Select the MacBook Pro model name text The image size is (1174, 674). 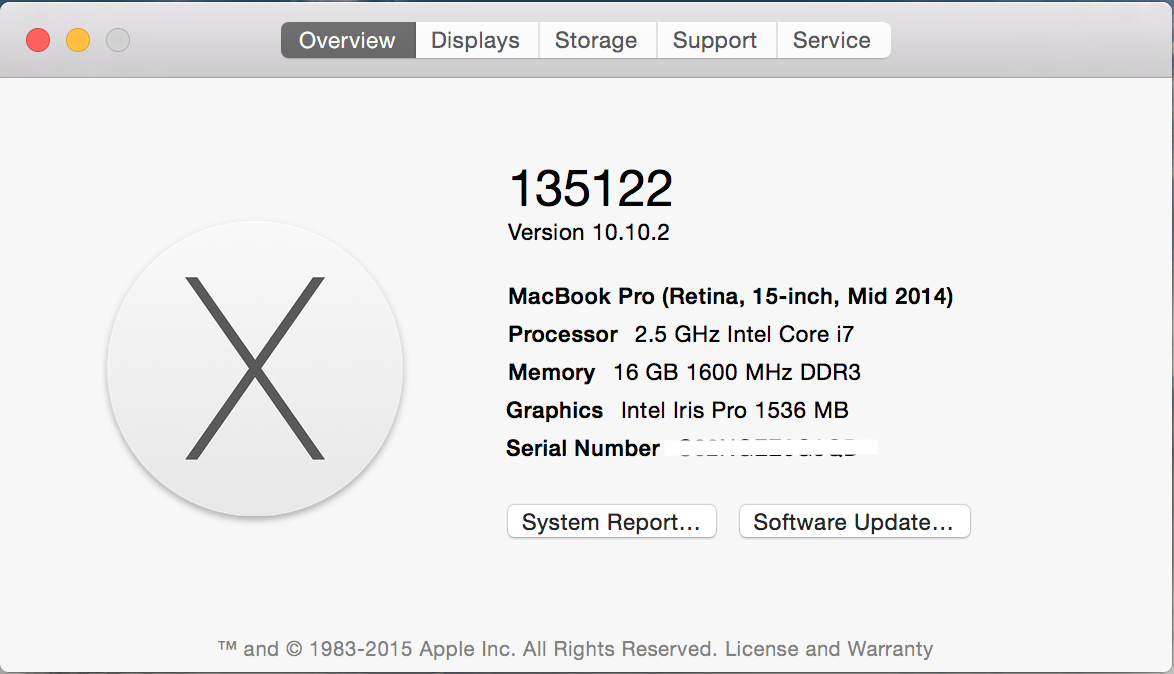pos(731,297)
